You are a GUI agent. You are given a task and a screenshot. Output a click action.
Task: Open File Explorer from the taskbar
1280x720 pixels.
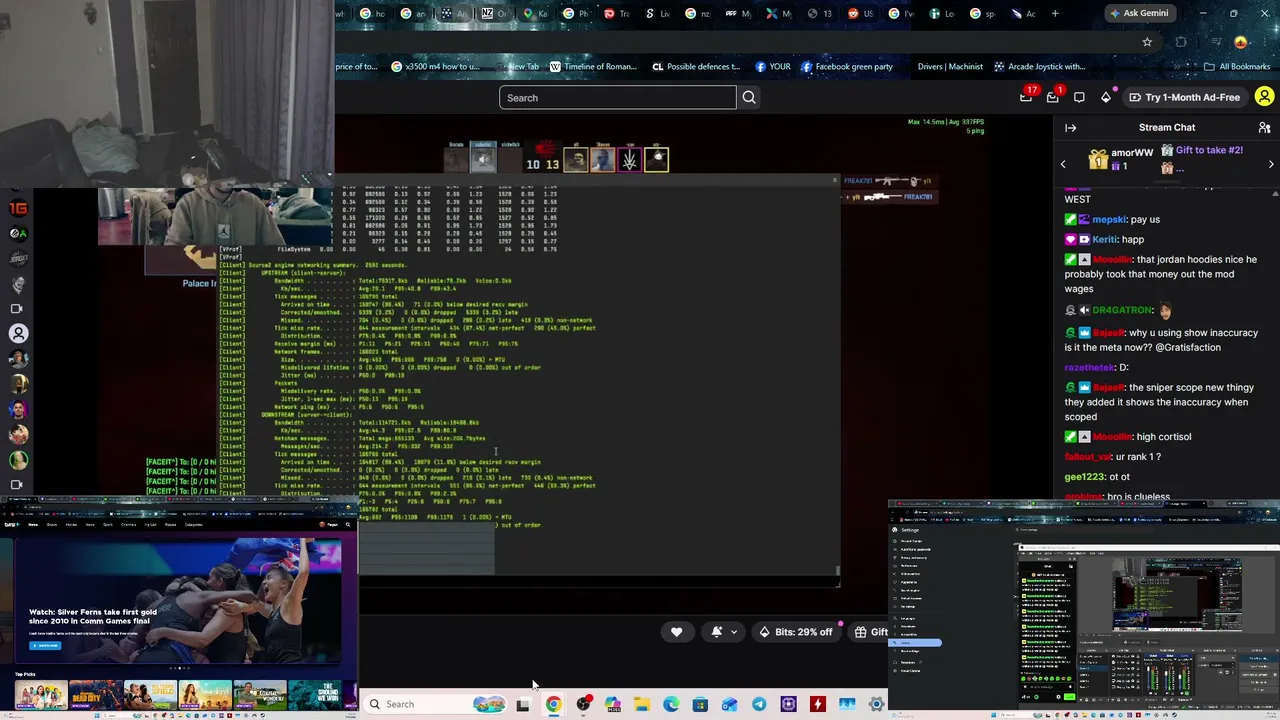pyautogui.click(x=641, y=704)
